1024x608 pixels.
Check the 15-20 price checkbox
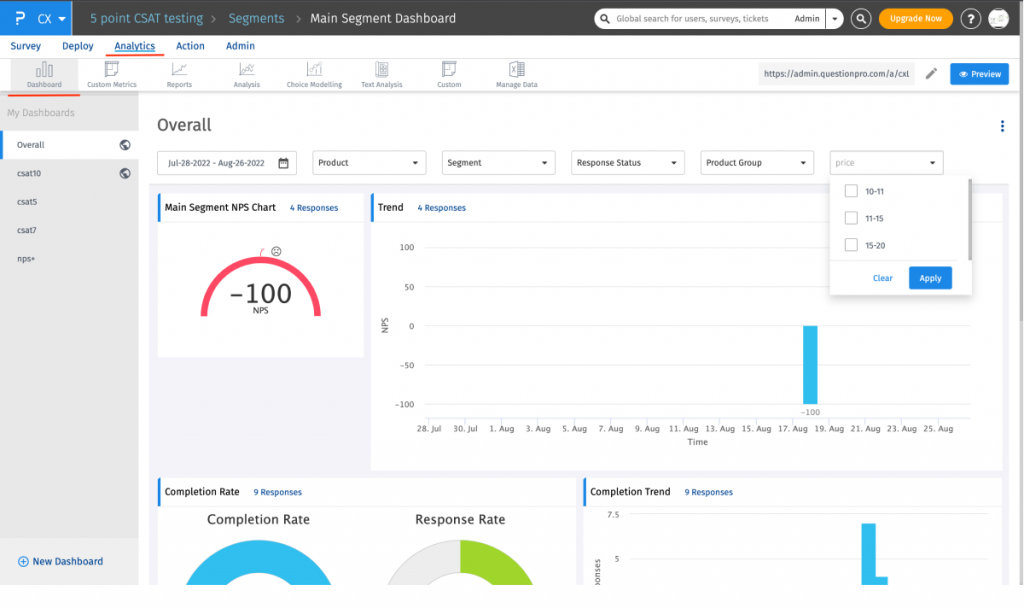coord(851,245)
